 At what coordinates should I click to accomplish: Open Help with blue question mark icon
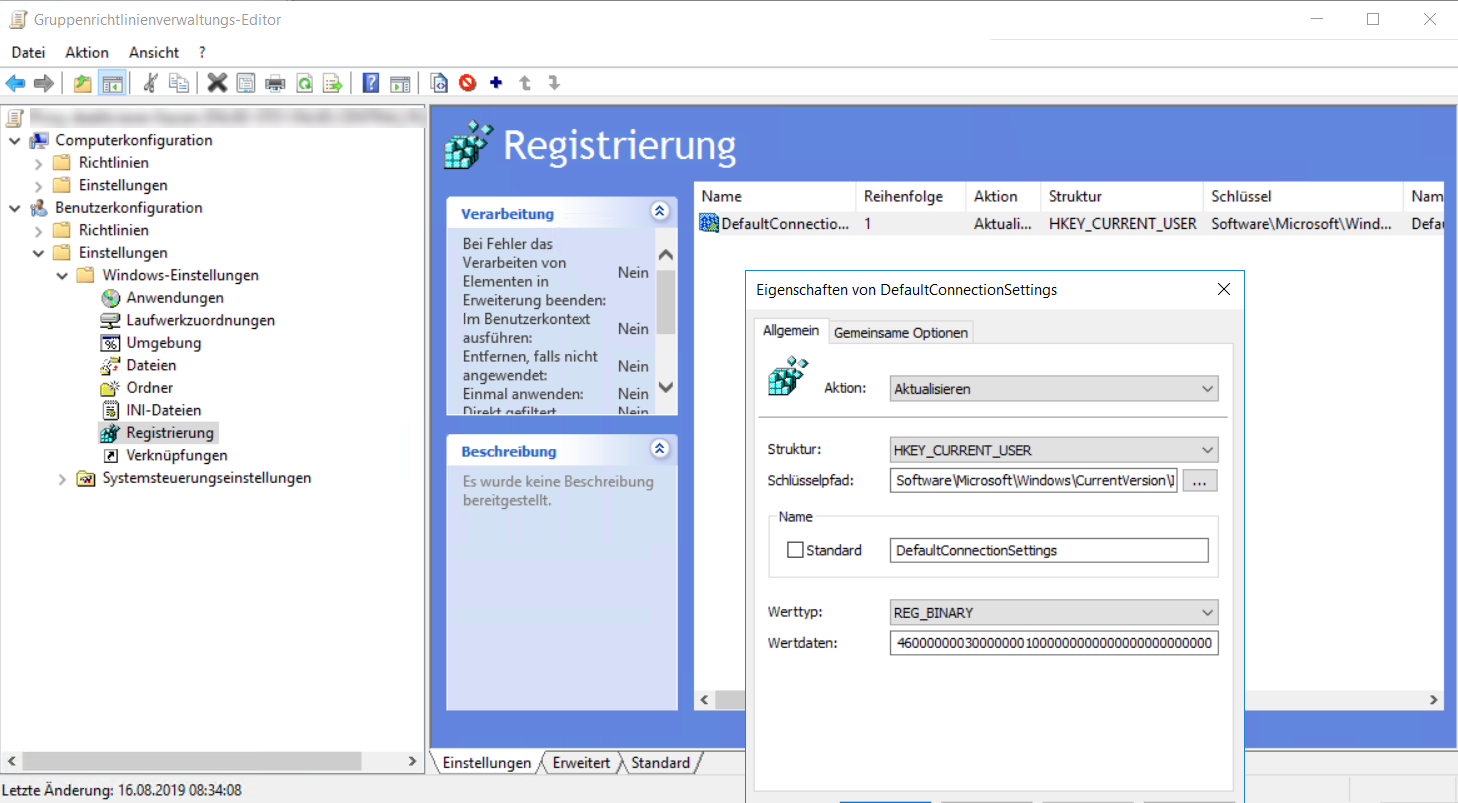point(371,83)
